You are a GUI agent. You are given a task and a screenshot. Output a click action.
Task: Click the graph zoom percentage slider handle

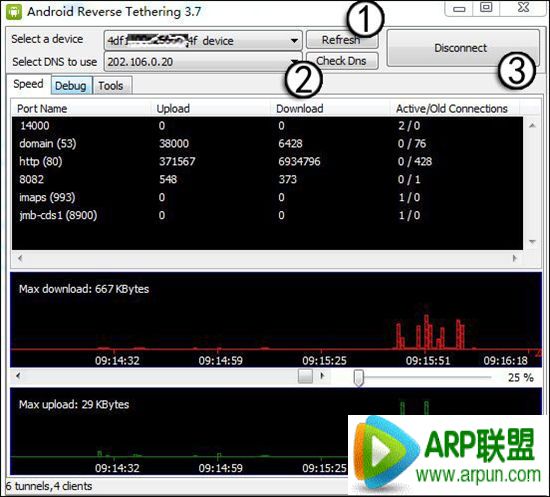point(358,378)
